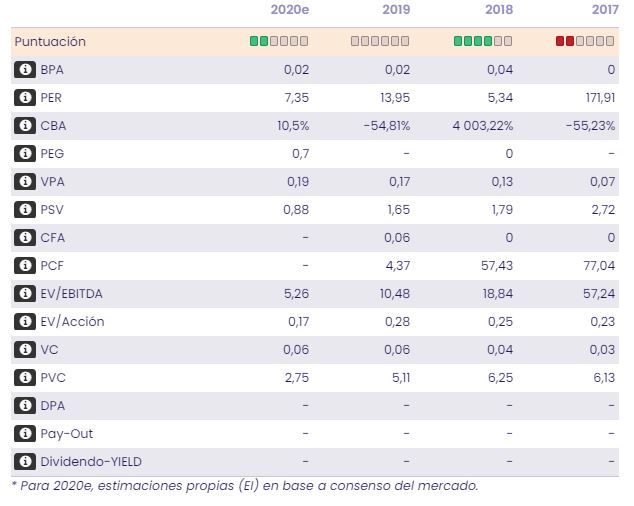Open the PER info icon
The height and width of the screenshot is (506, 634).
click(25, 98)
